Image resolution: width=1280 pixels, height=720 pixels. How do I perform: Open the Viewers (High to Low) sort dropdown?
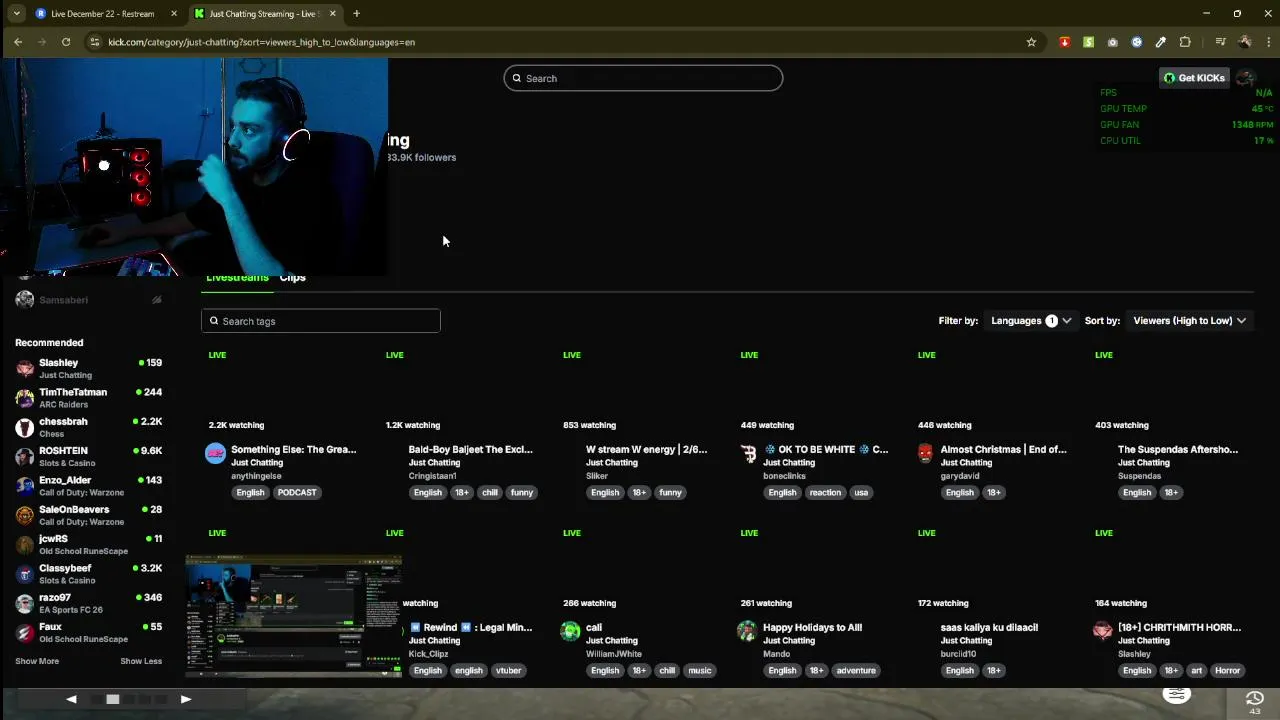point(1189,321)
